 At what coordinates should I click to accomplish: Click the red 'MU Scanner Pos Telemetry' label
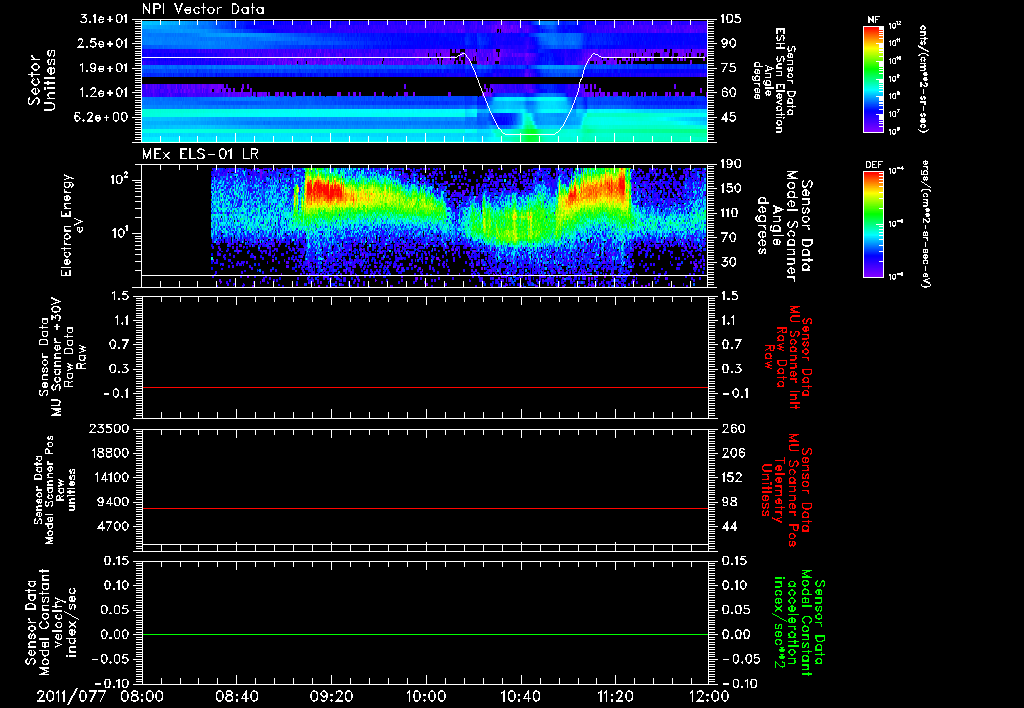click(786, 490)
